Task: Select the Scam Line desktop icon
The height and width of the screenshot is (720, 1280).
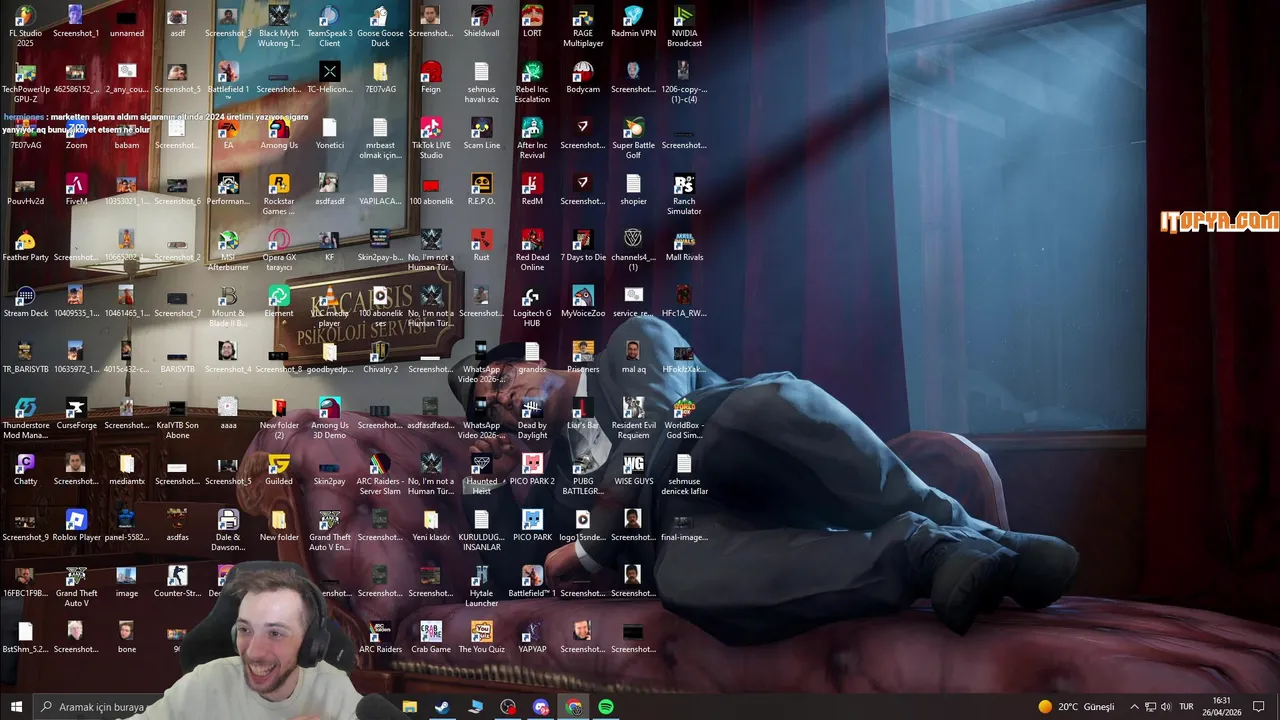Action: point(481,133)
